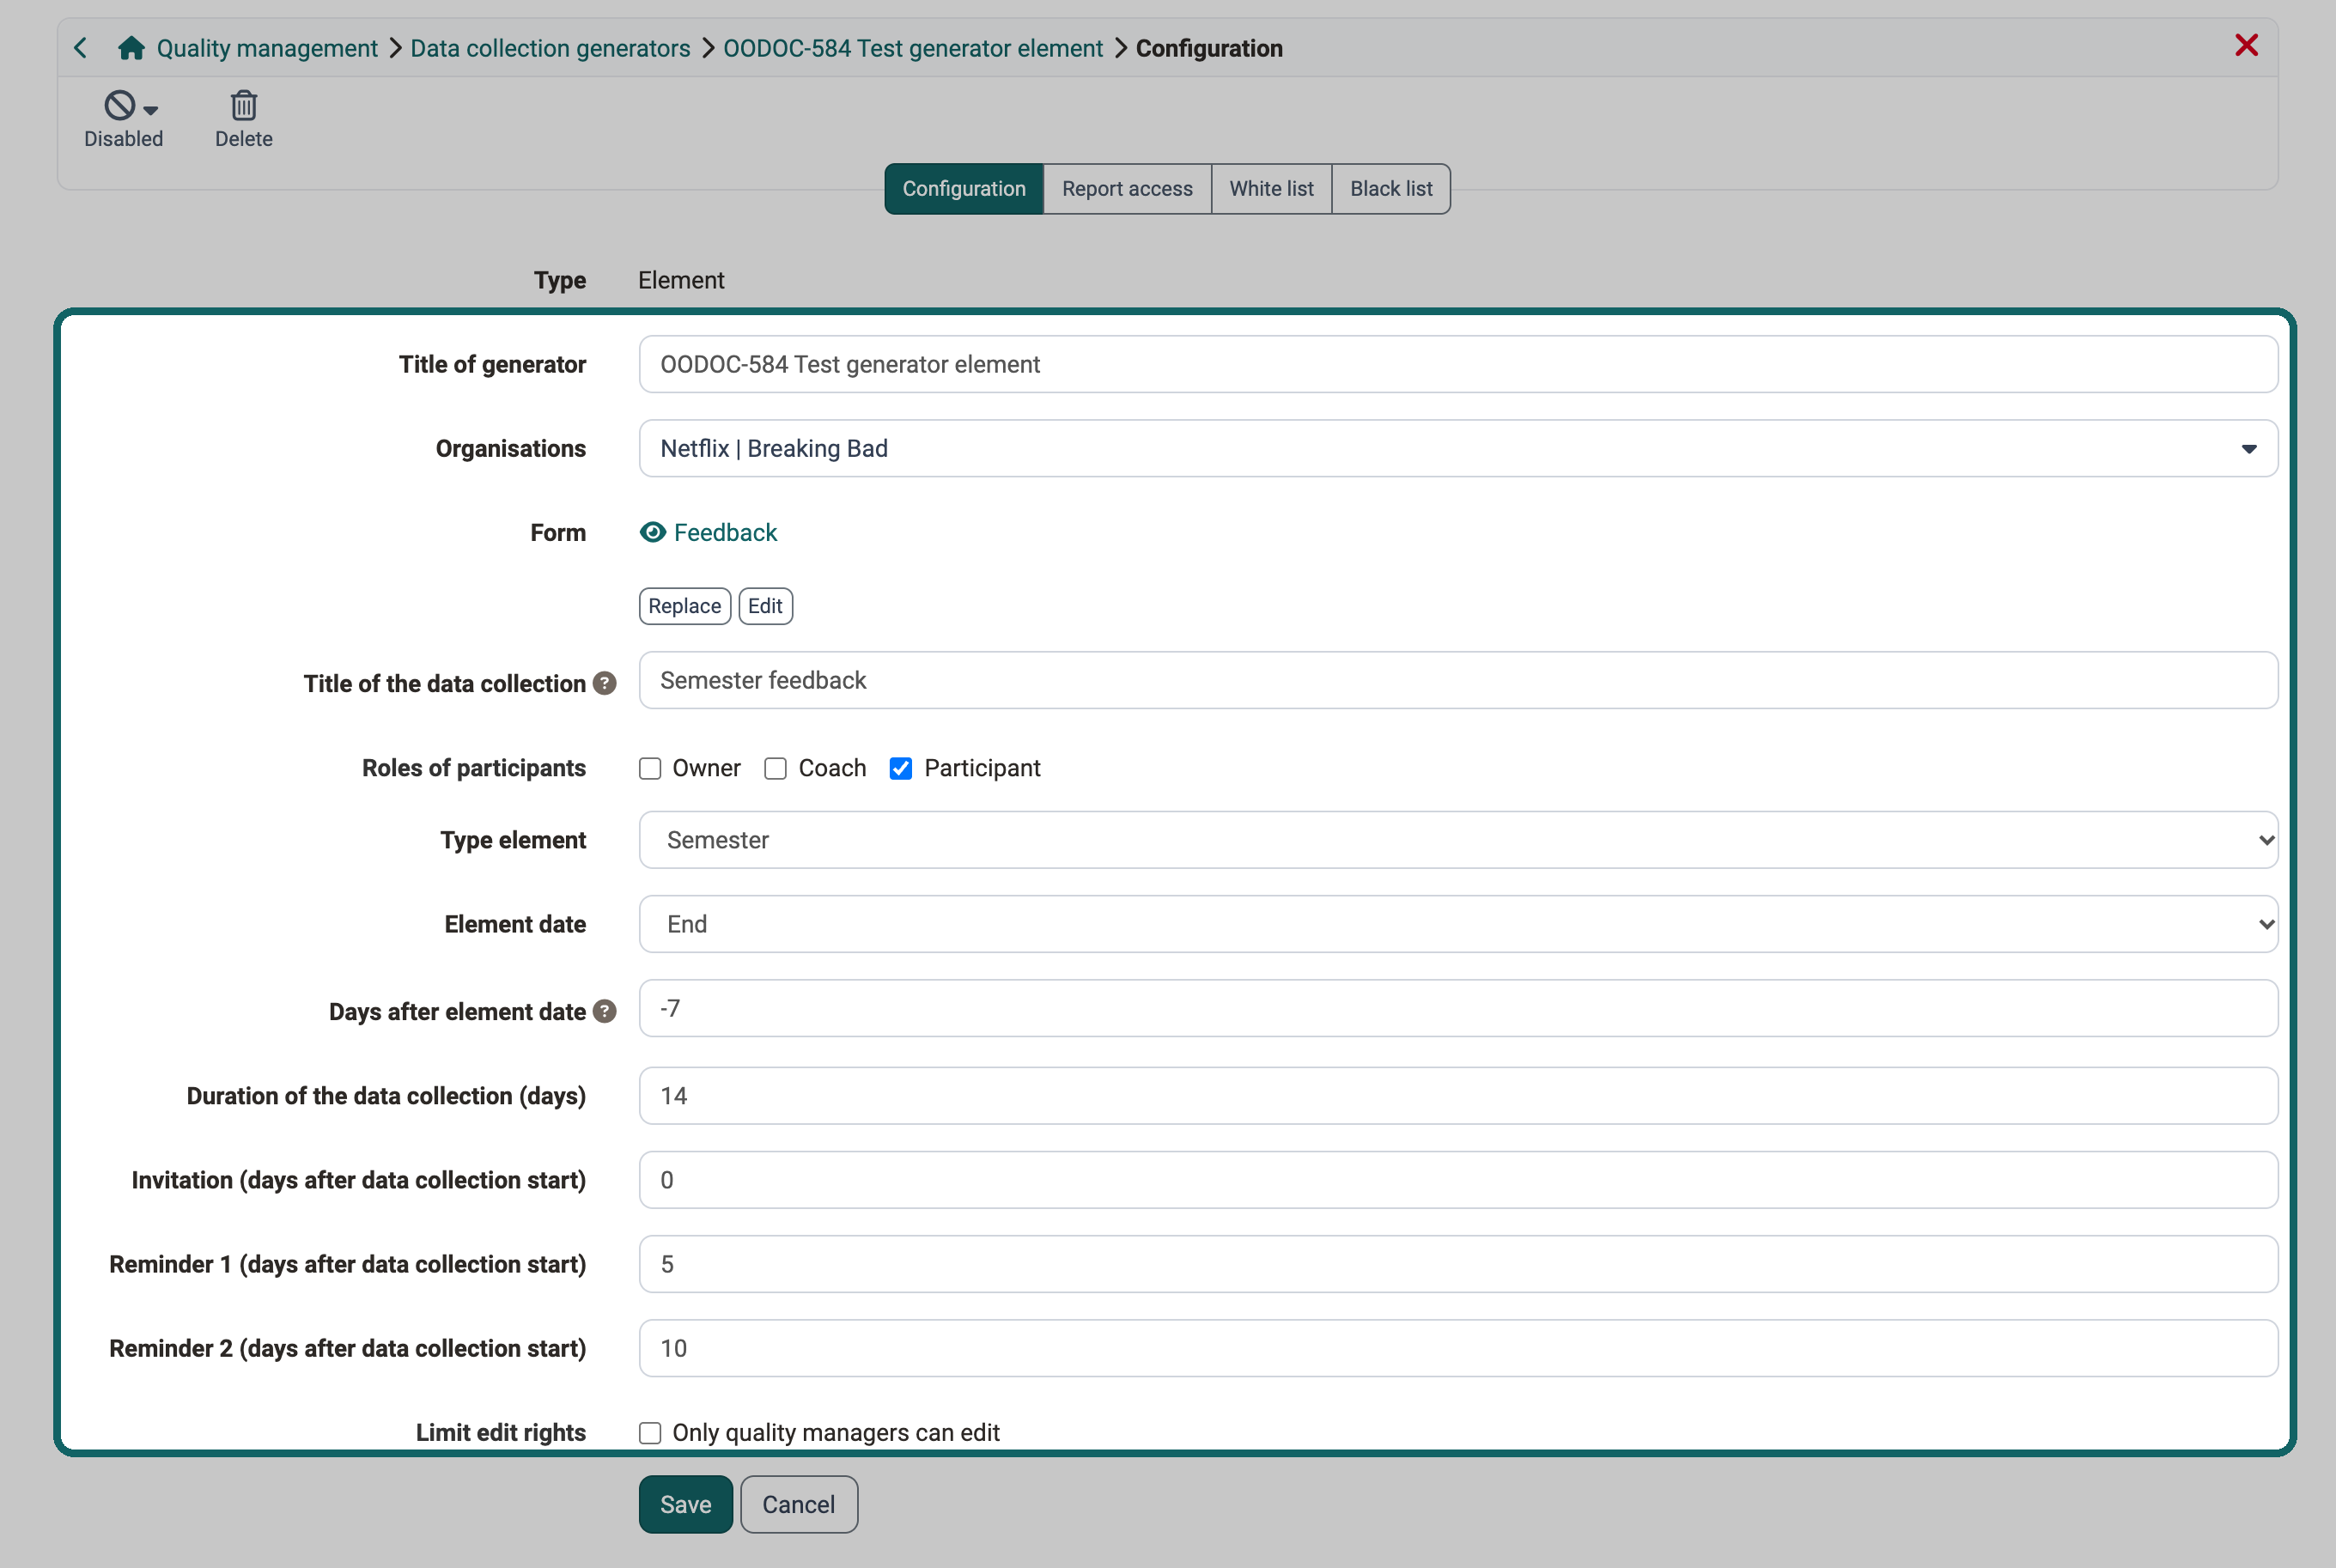
Task: Switch to the Report access tab
Action: tap(1127, 188)
